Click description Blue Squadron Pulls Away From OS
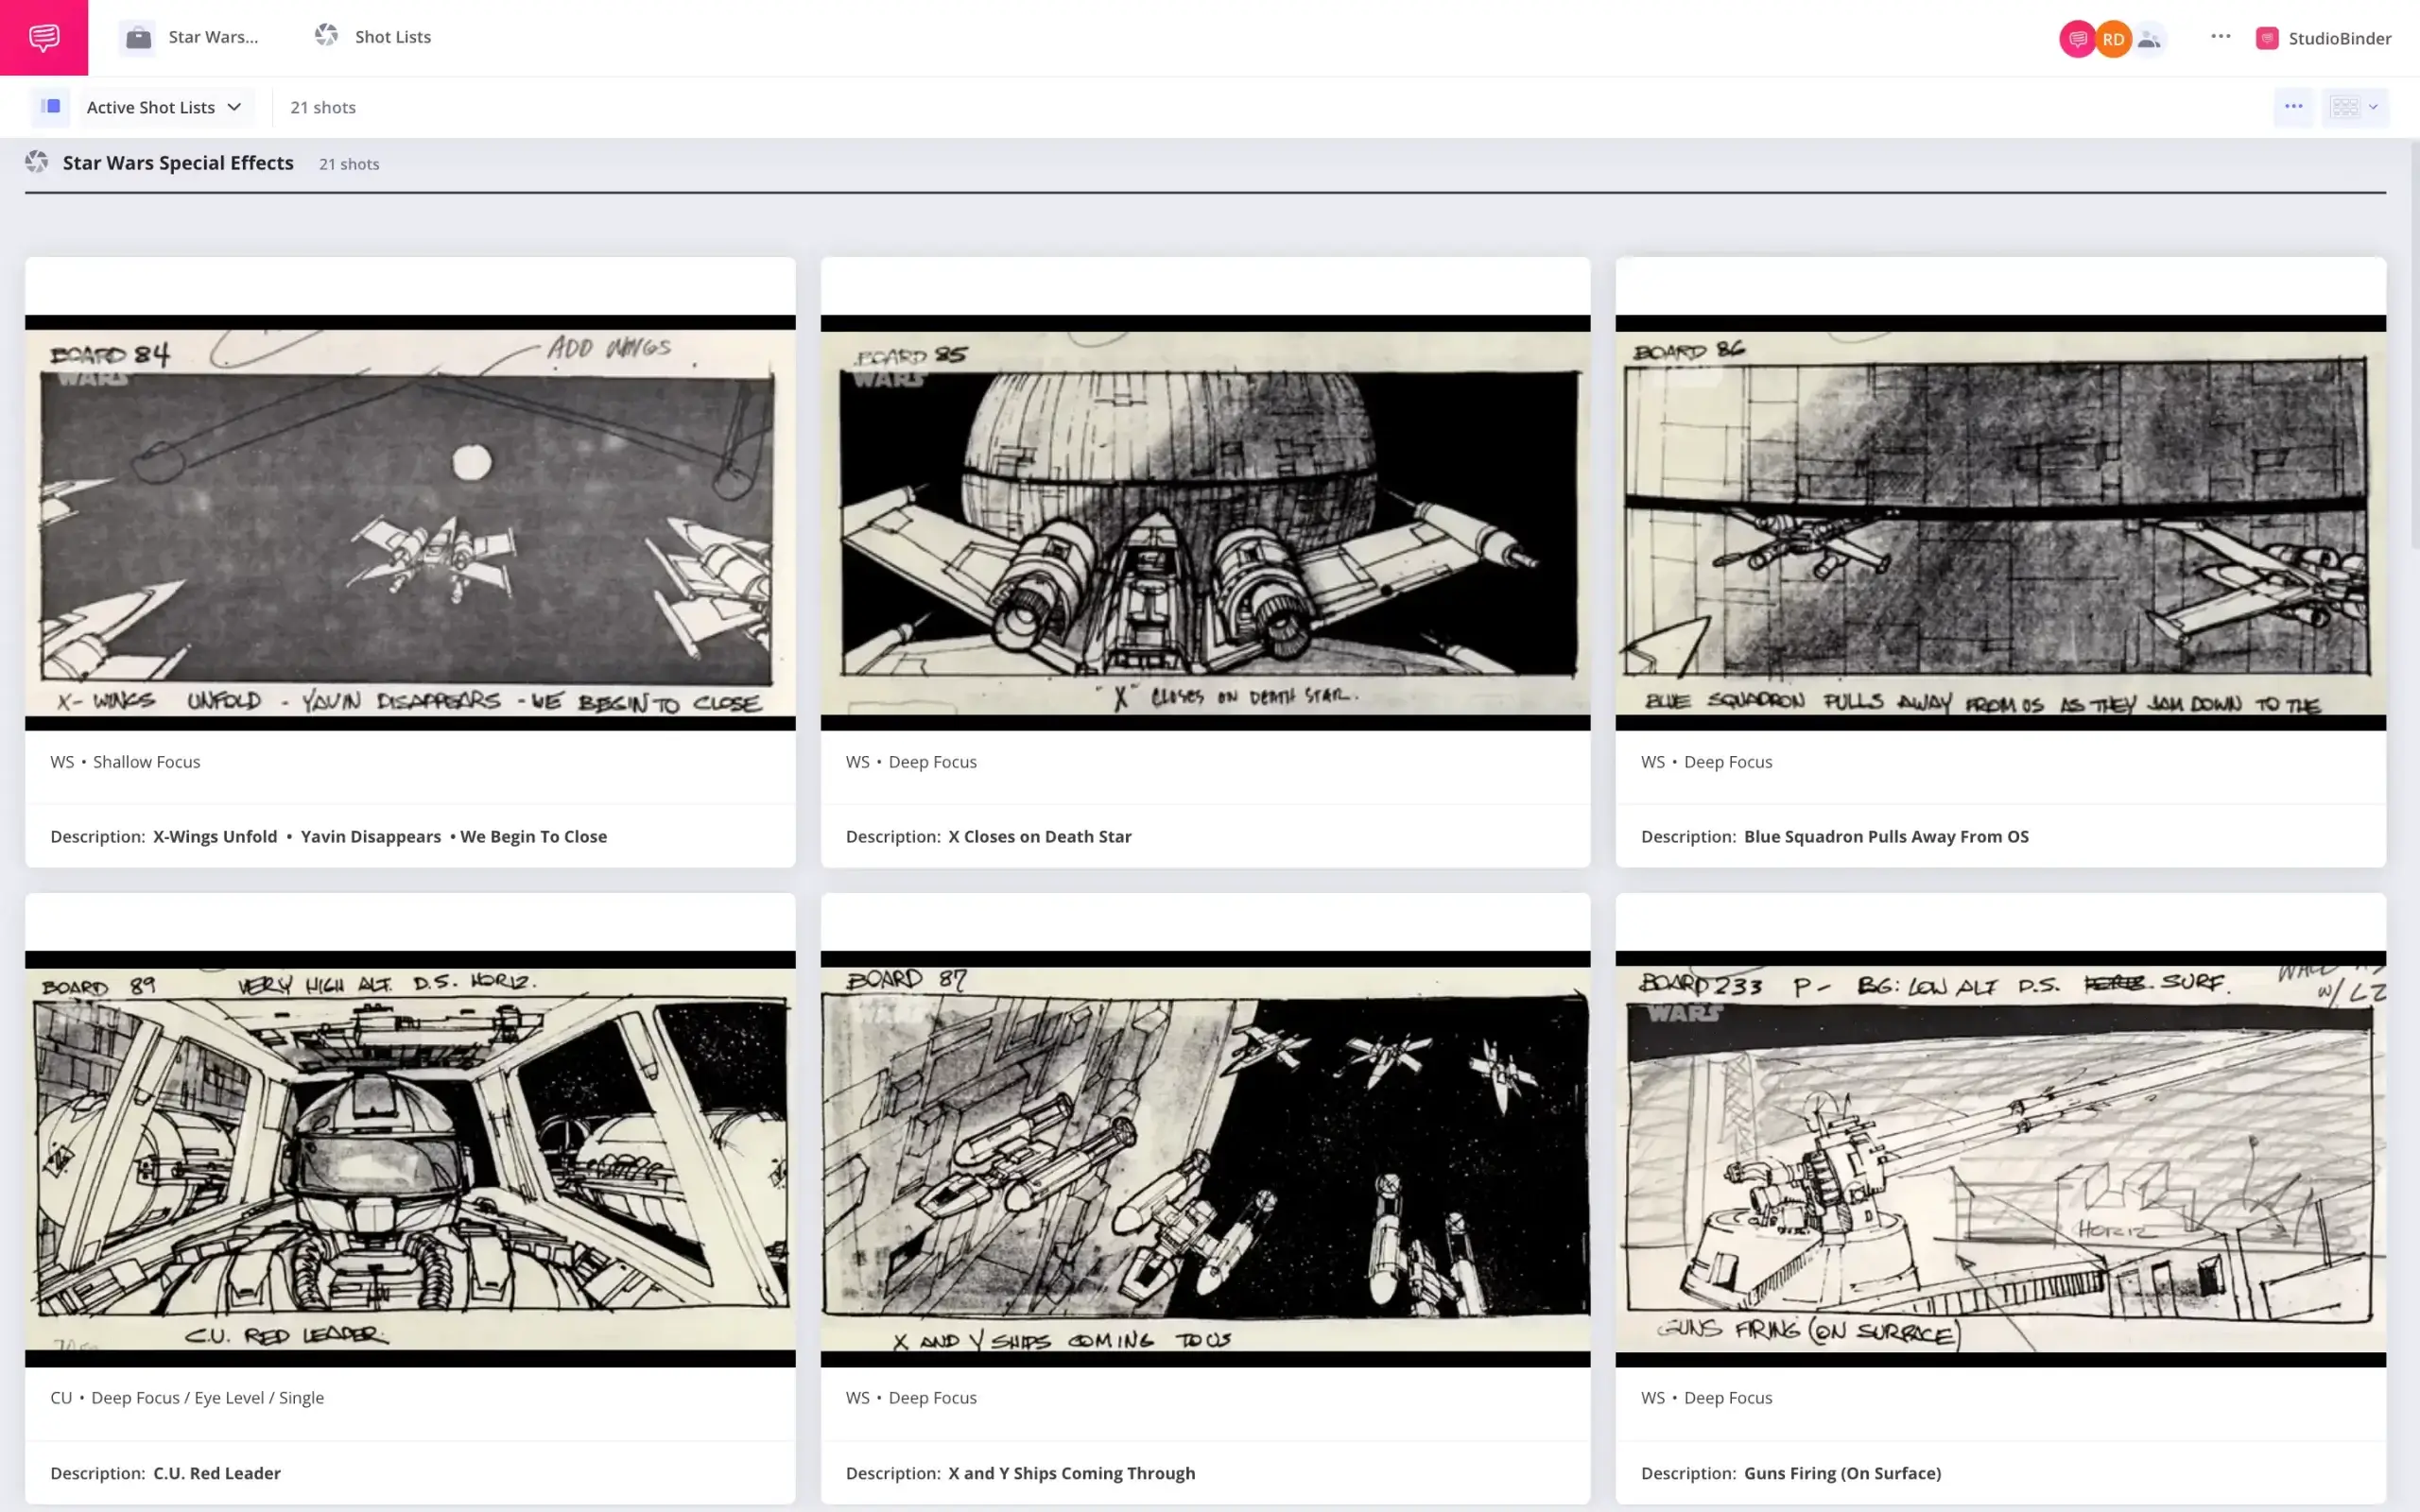 (x=1886, y=836)
